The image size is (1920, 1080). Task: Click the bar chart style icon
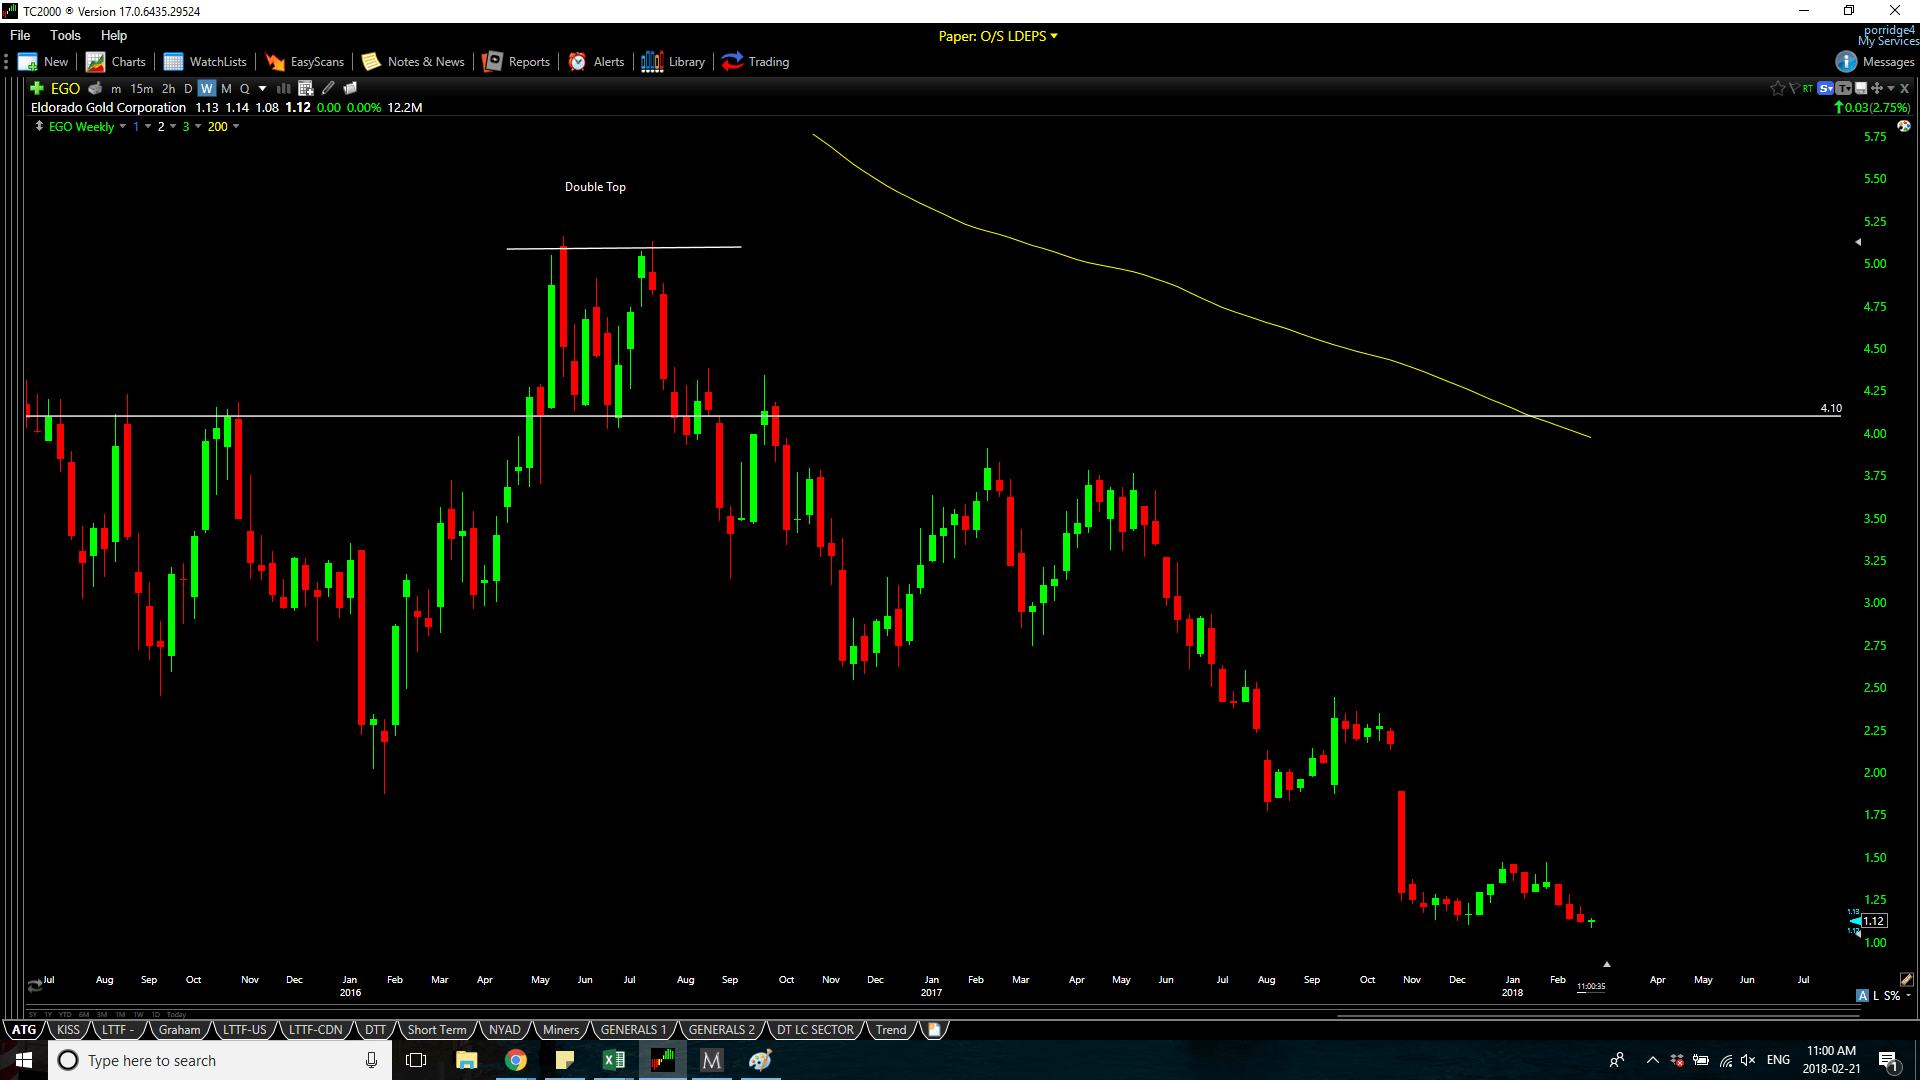284,88
